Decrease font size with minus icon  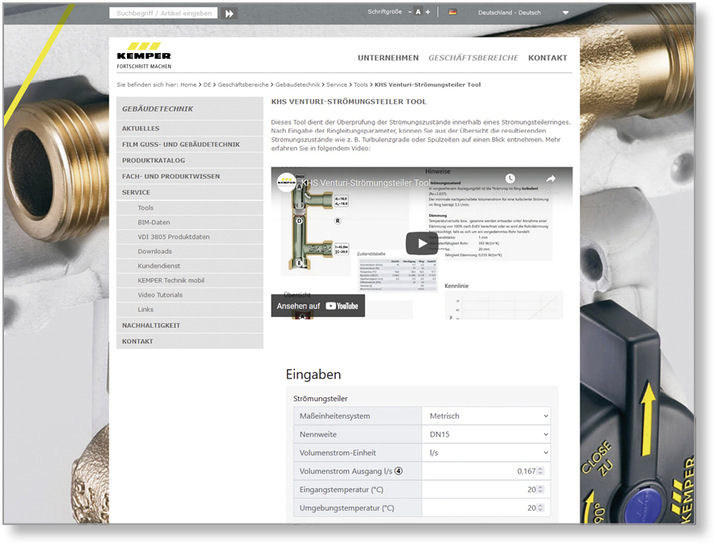pyautogui.click(x=410, y=13)
